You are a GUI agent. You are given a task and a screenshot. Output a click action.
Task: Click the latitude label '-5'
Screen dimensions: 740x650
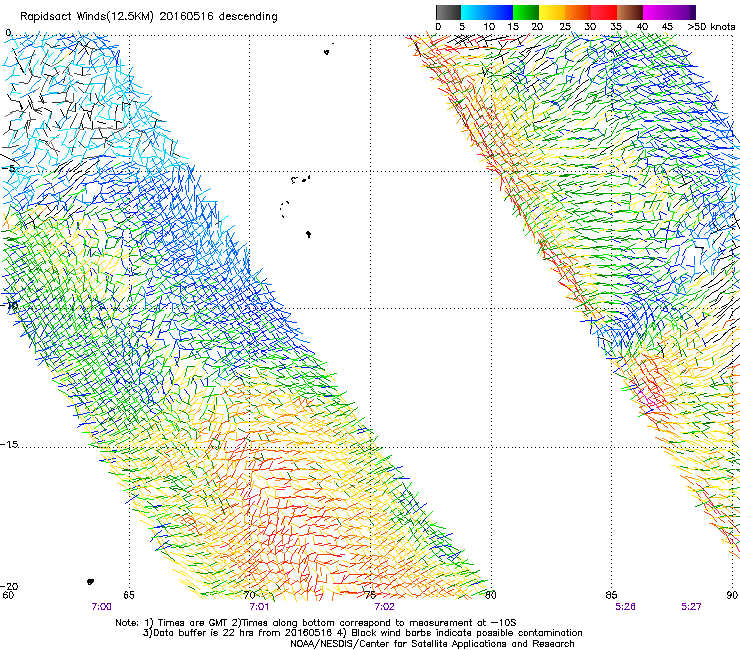8,169
